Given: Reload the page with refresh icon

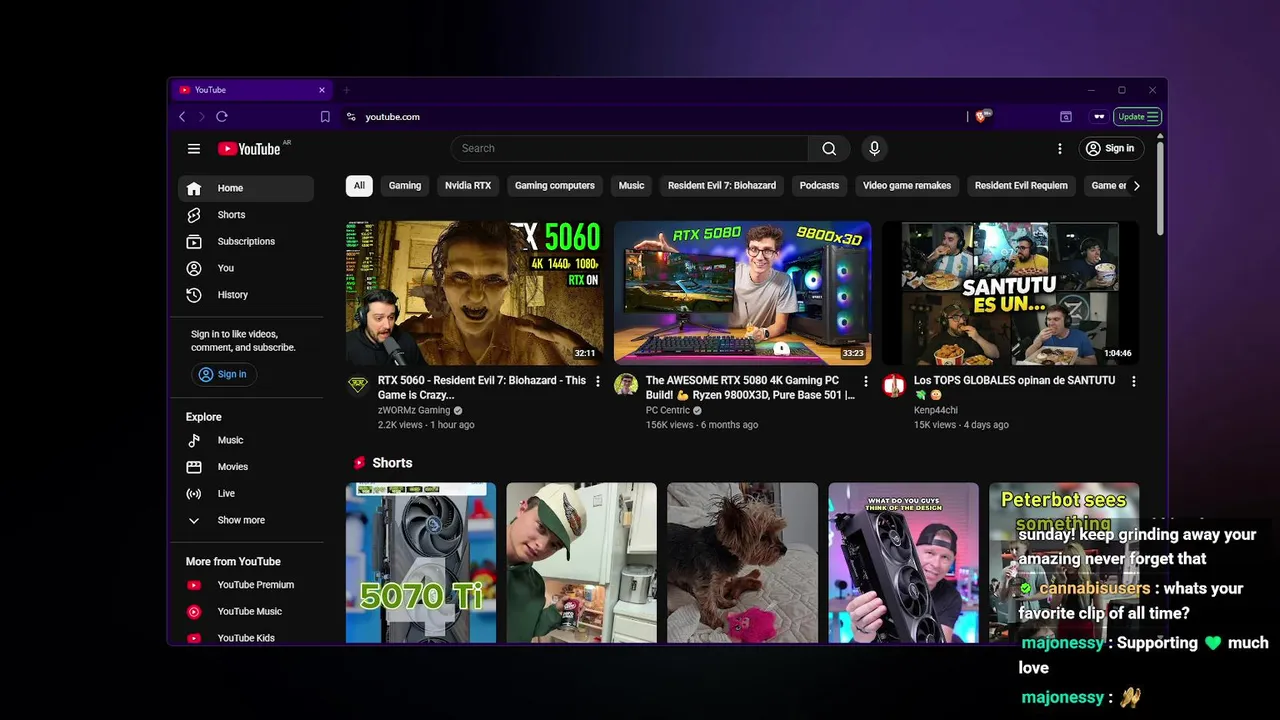Looking at the screenshot, I should coord(222,117).
